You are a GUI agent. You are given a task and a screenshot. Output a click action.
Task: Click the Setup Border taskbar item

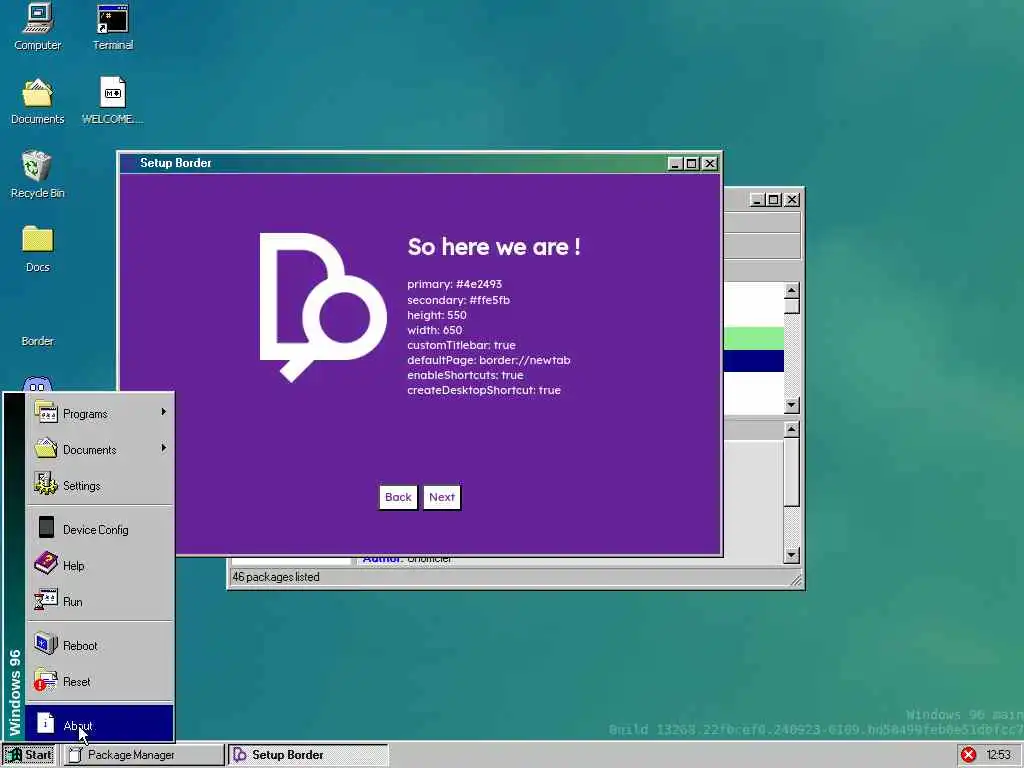[308, 755]
